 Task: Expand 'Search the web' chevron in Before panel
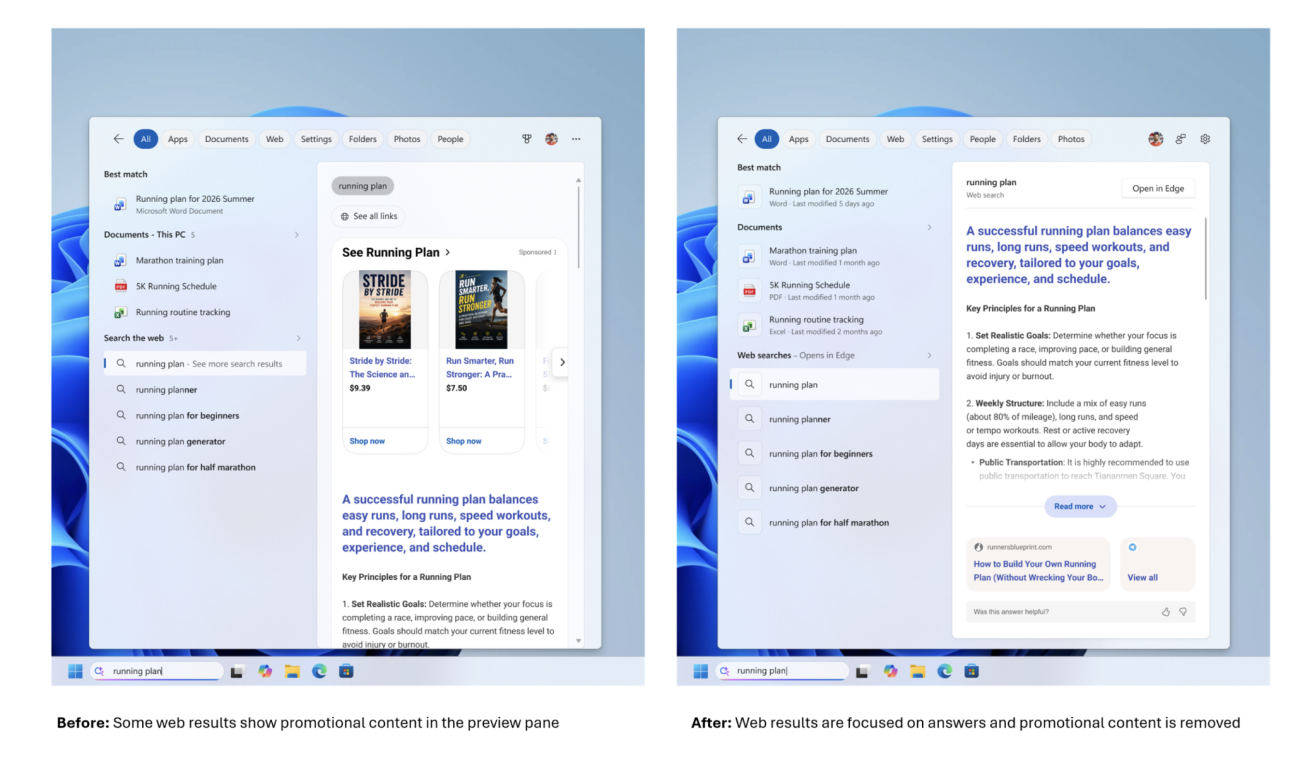(x=297, y=338)
